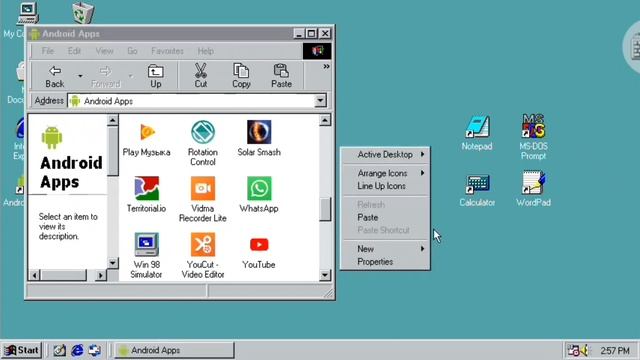Open the Forward history dropdown arrow
The height and width of the screenshot is (360, 640).
click(131, 76)
